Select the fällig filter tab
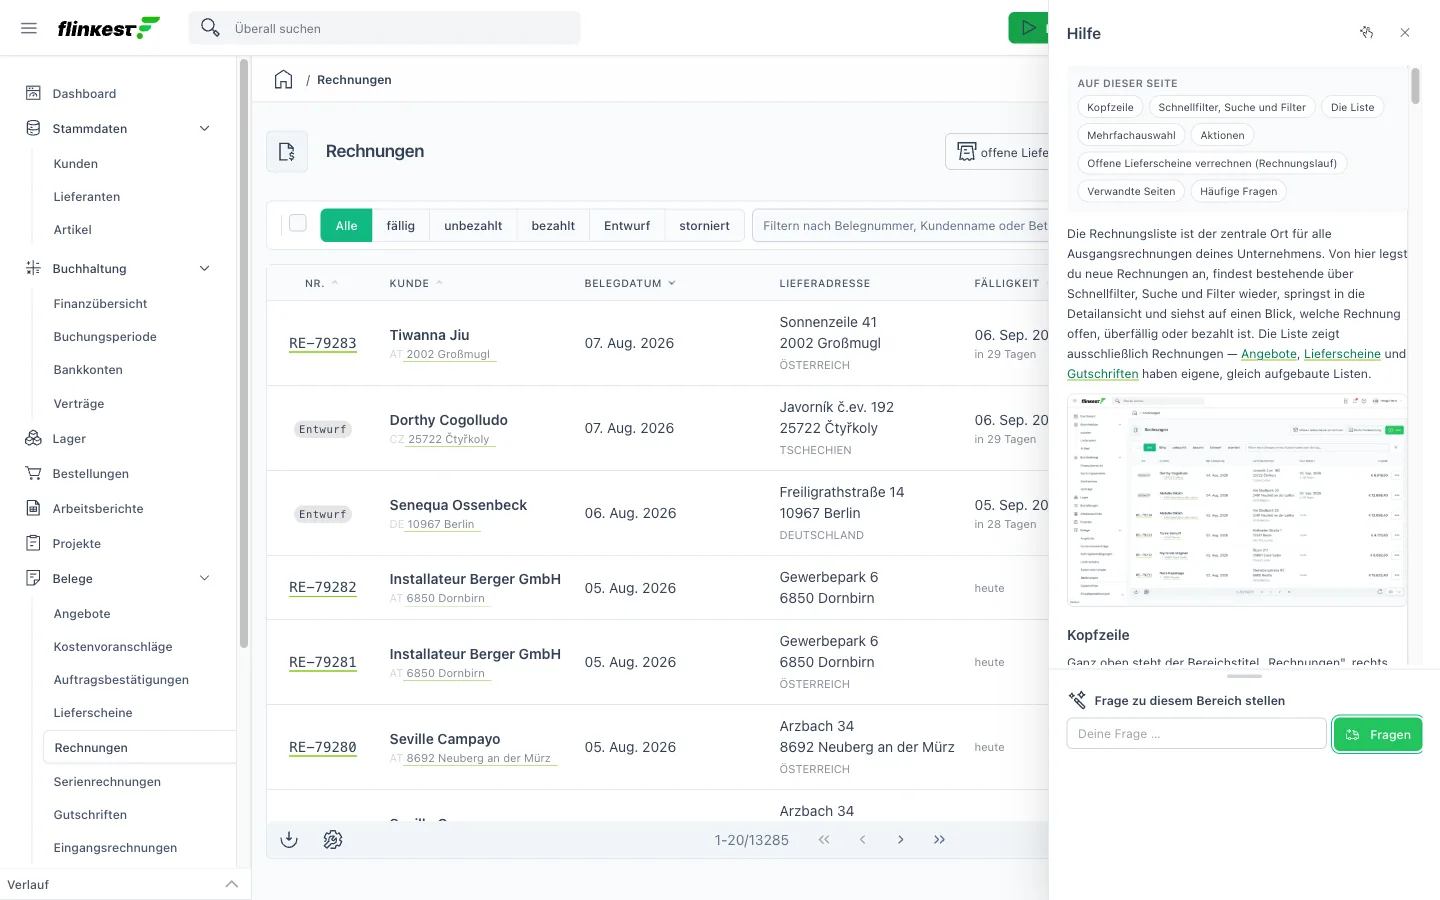1440x900 pixels. tap(401, 226)
